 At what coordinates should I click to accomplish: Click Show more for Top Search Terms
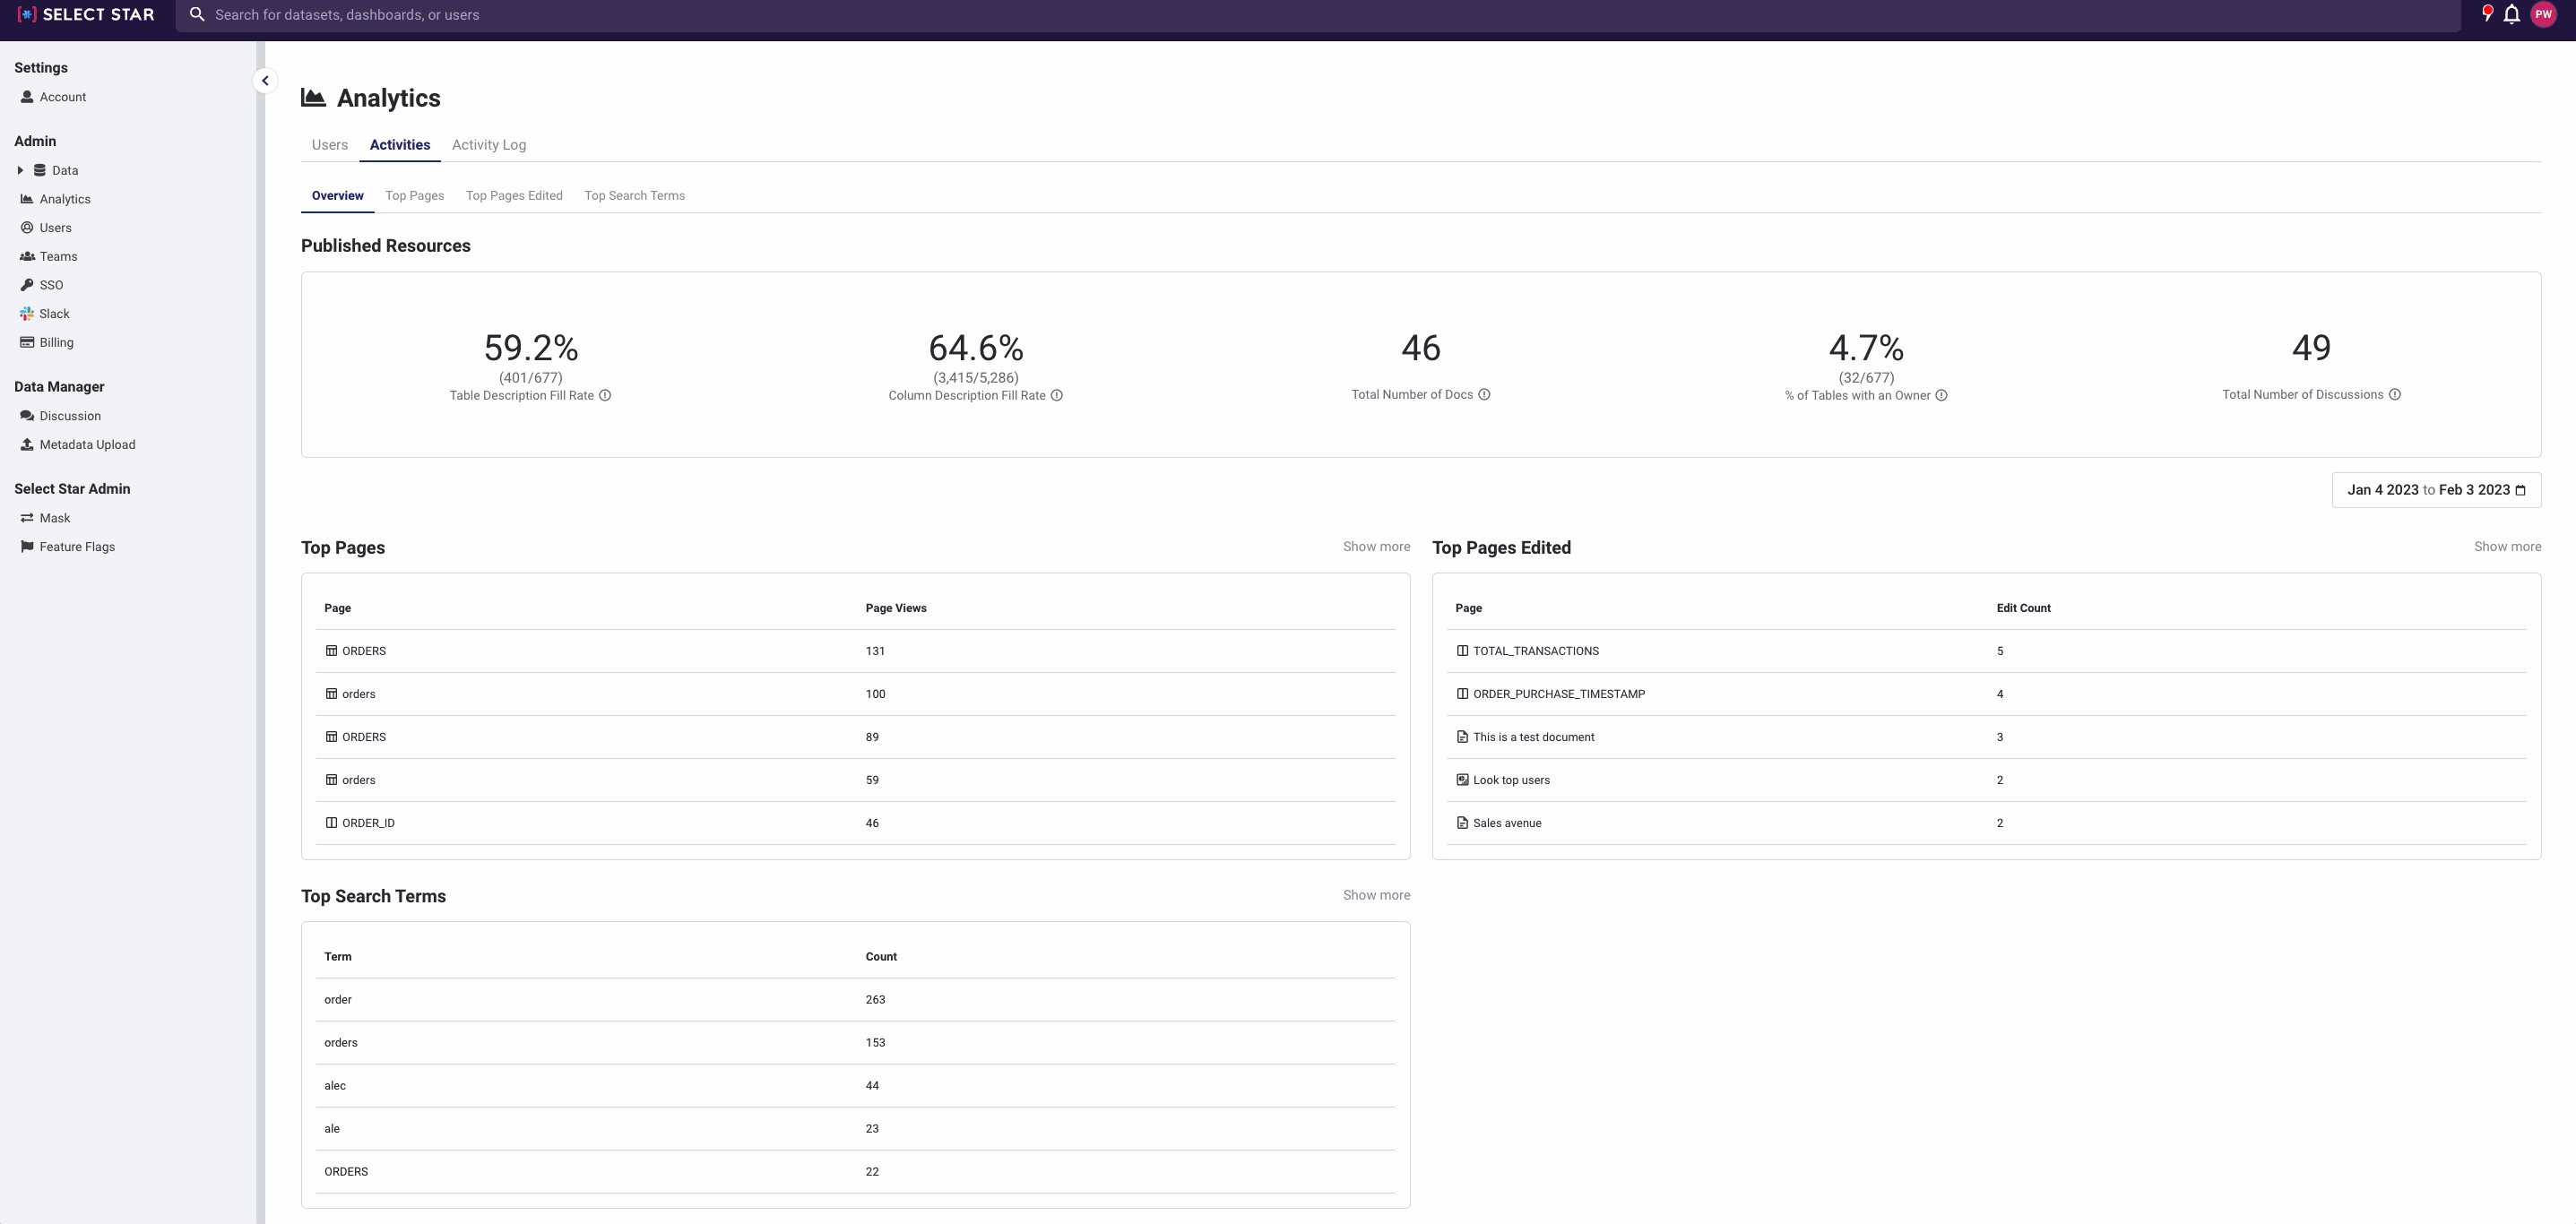1376,895
